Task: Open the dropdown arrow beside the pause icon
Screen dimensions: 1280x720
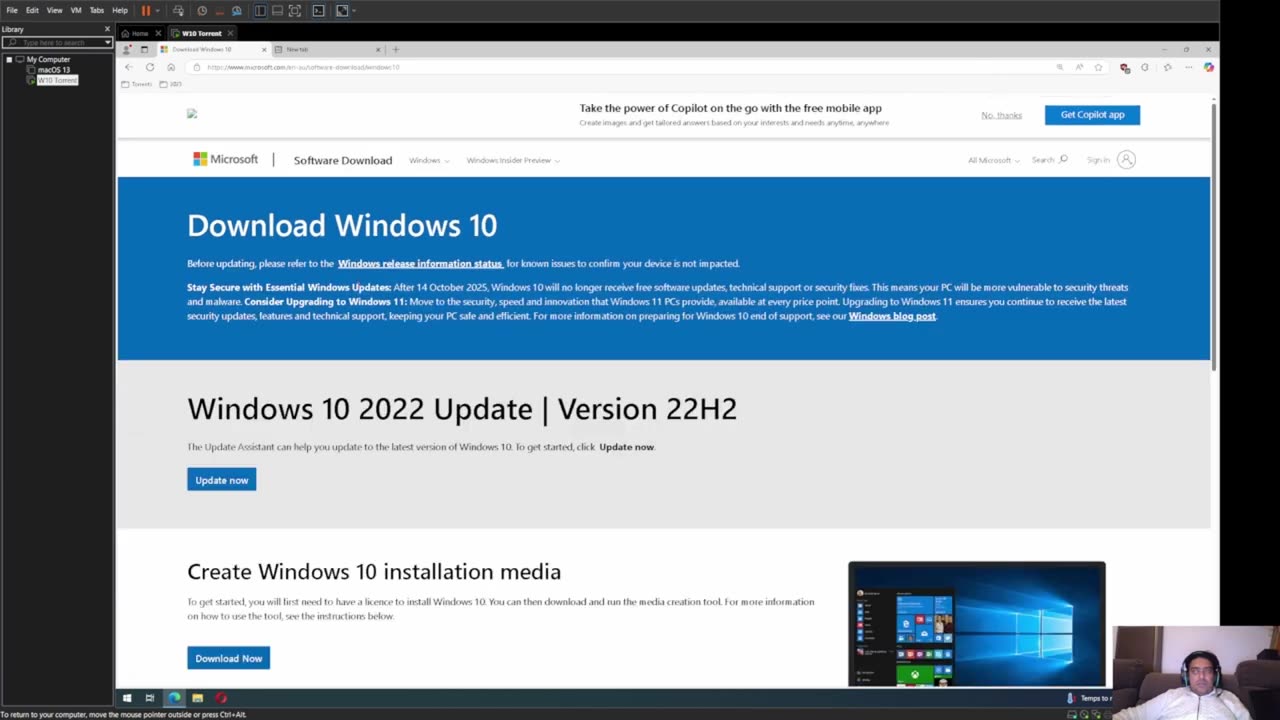Action: pos(157,10)
